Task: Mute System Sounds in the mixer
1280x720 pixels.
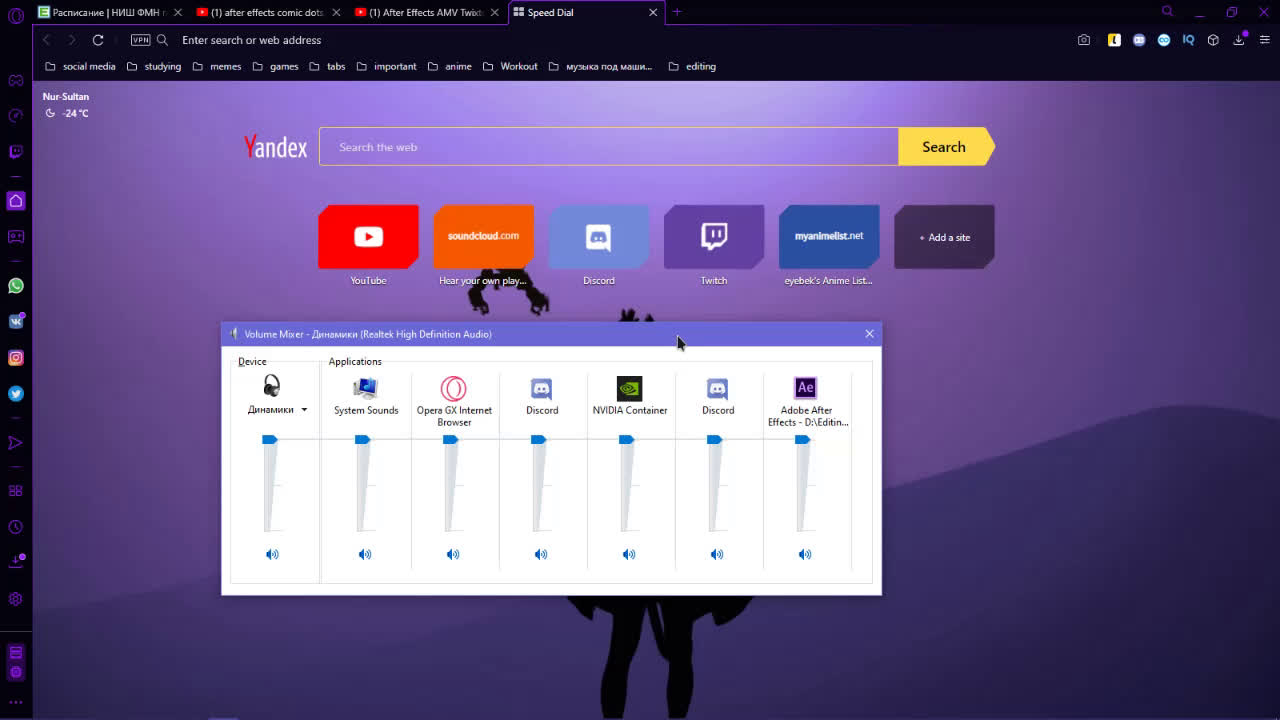Action: click(x=365, y=554)
